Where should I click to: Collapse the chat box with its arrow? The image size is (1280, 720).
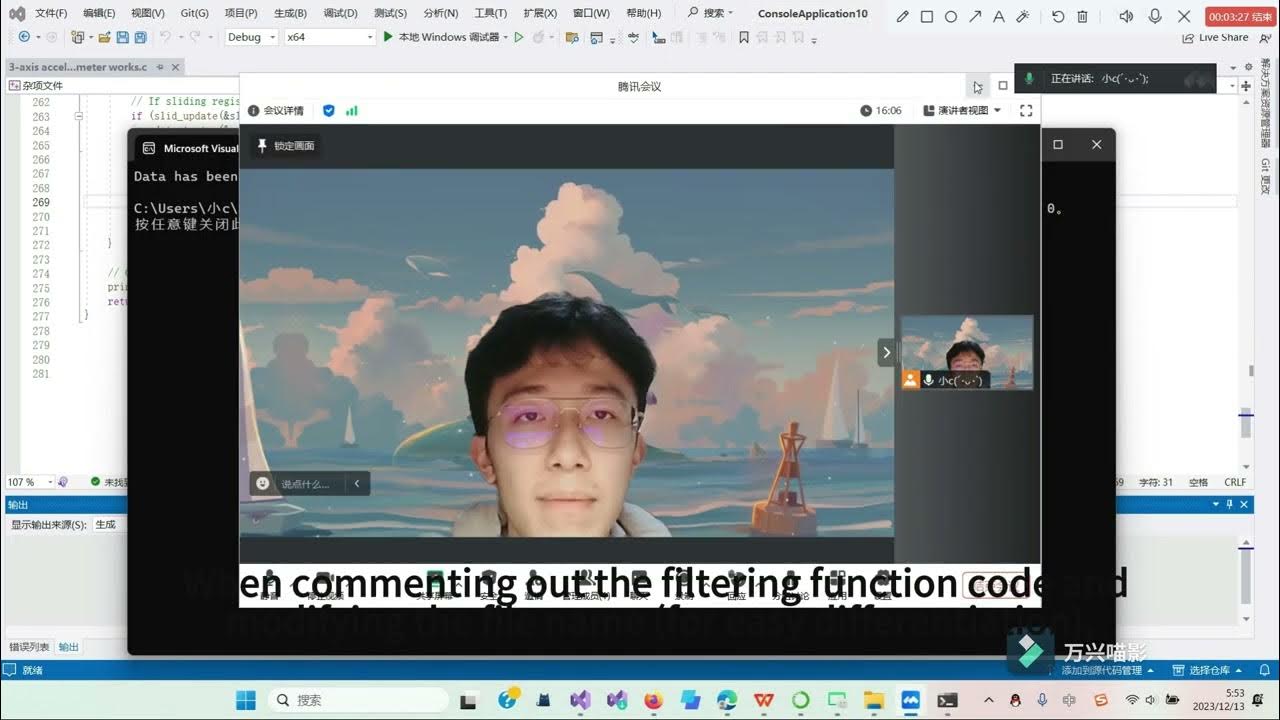pos(357,484)
